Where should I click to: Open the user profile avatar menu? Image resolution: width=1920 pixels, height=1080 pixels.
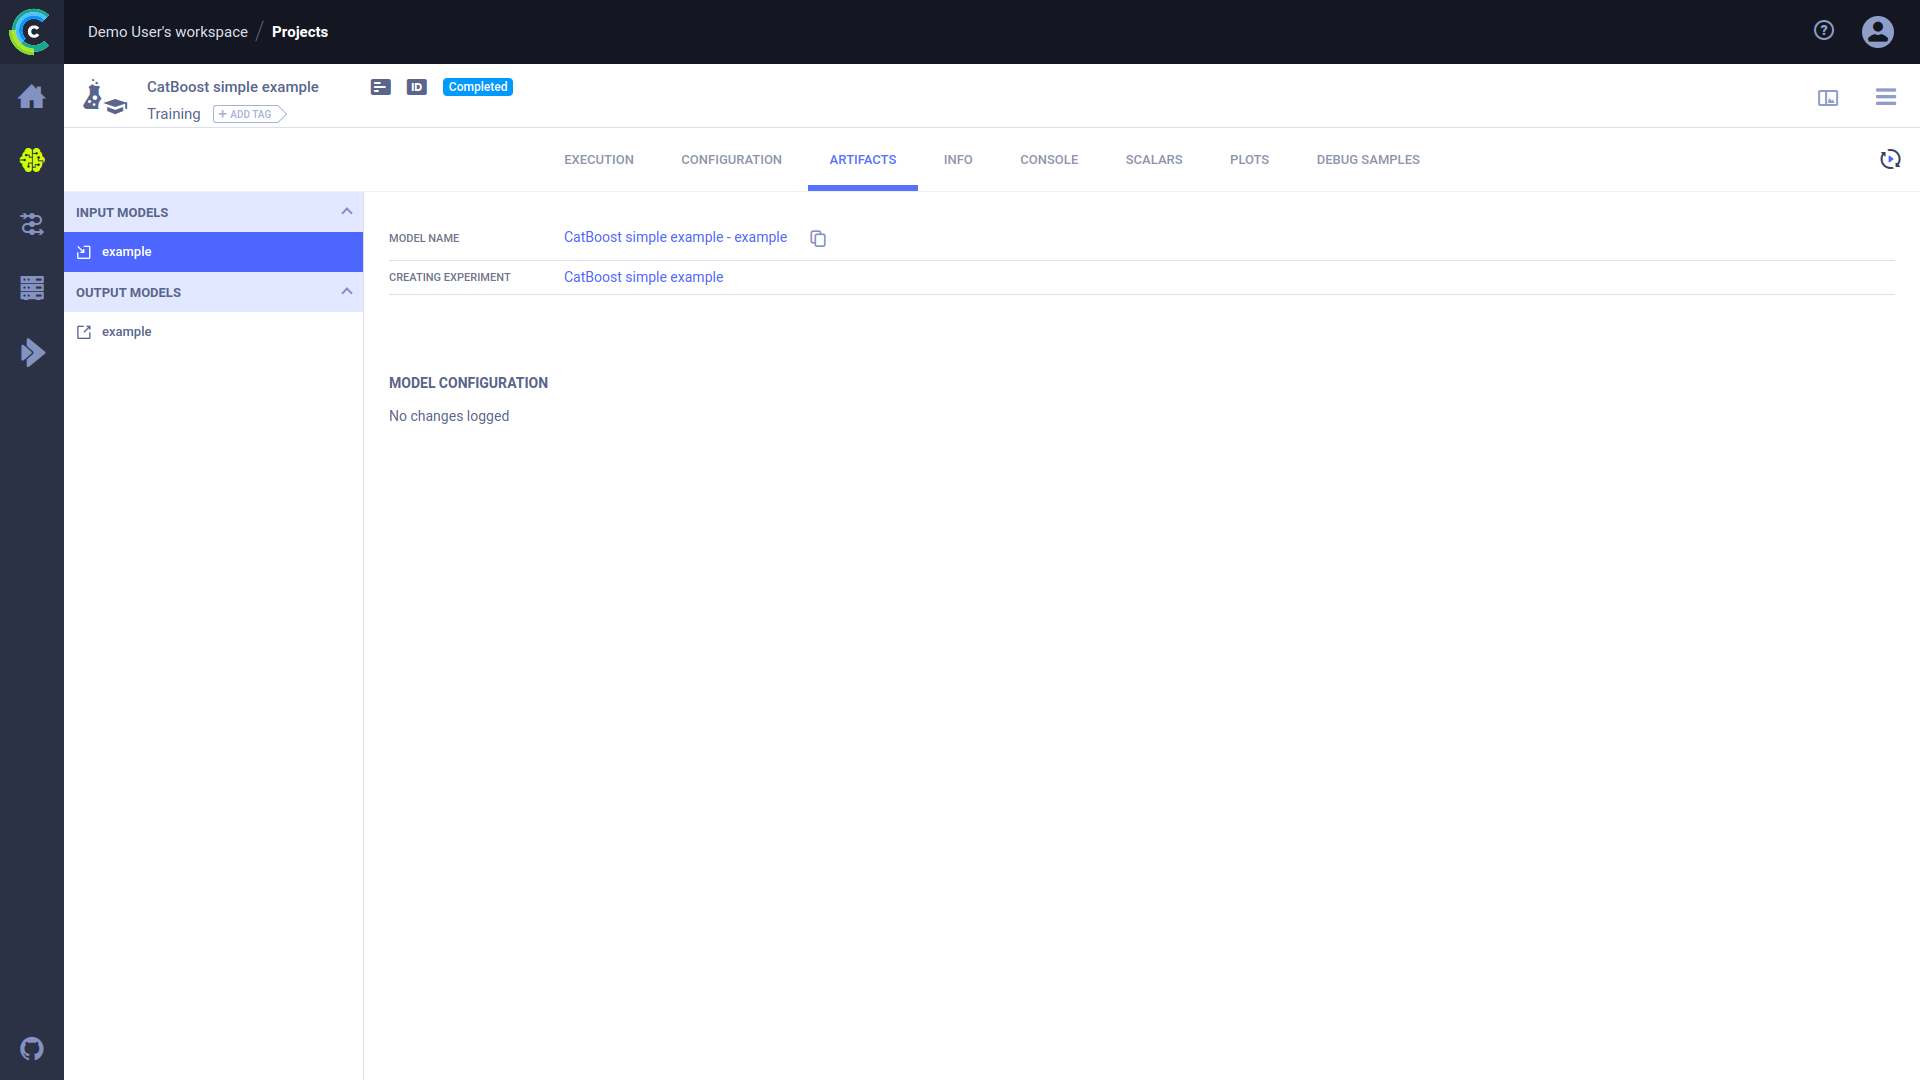[1877, 32]
